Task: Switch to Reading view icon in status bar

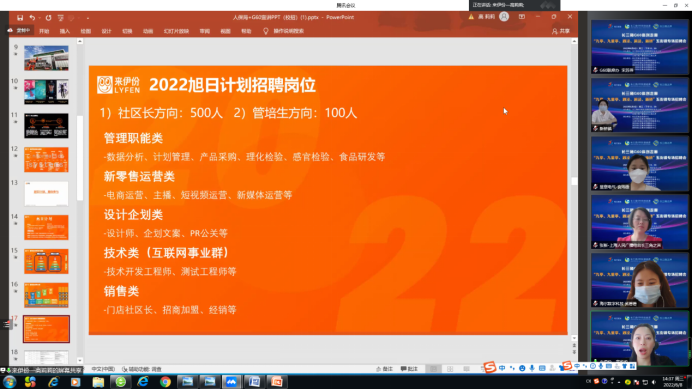Action: coord(466,369)
